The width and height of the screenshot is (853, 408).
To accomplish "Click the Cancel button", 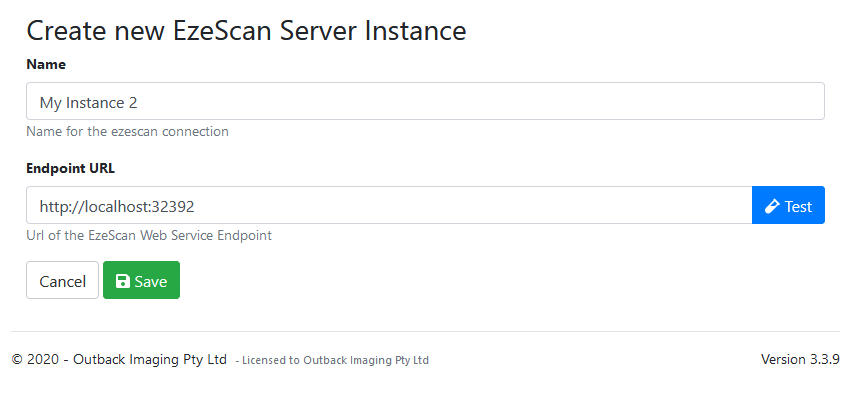I will click(62, 281).
